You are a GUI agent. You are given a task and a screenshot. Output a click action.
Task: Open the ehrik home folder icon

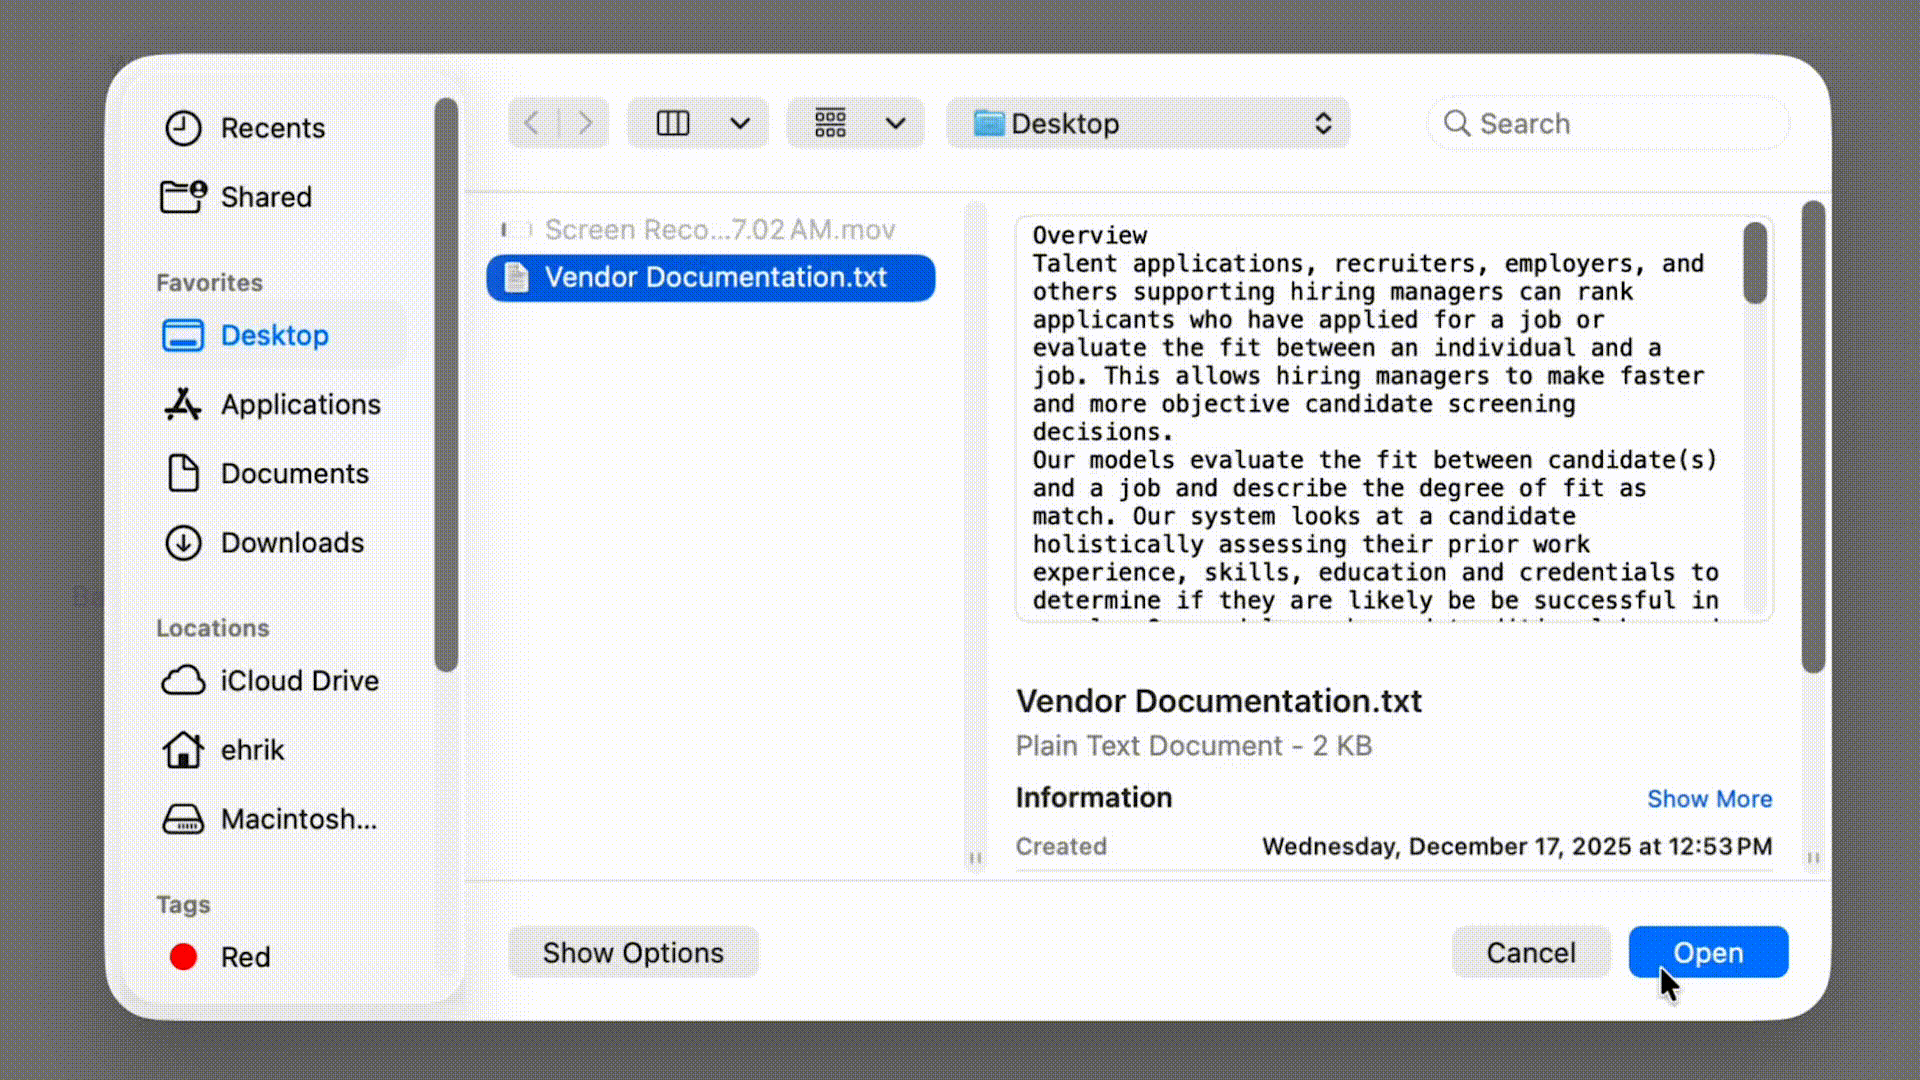pyautogui.click(x=183, y=750)
